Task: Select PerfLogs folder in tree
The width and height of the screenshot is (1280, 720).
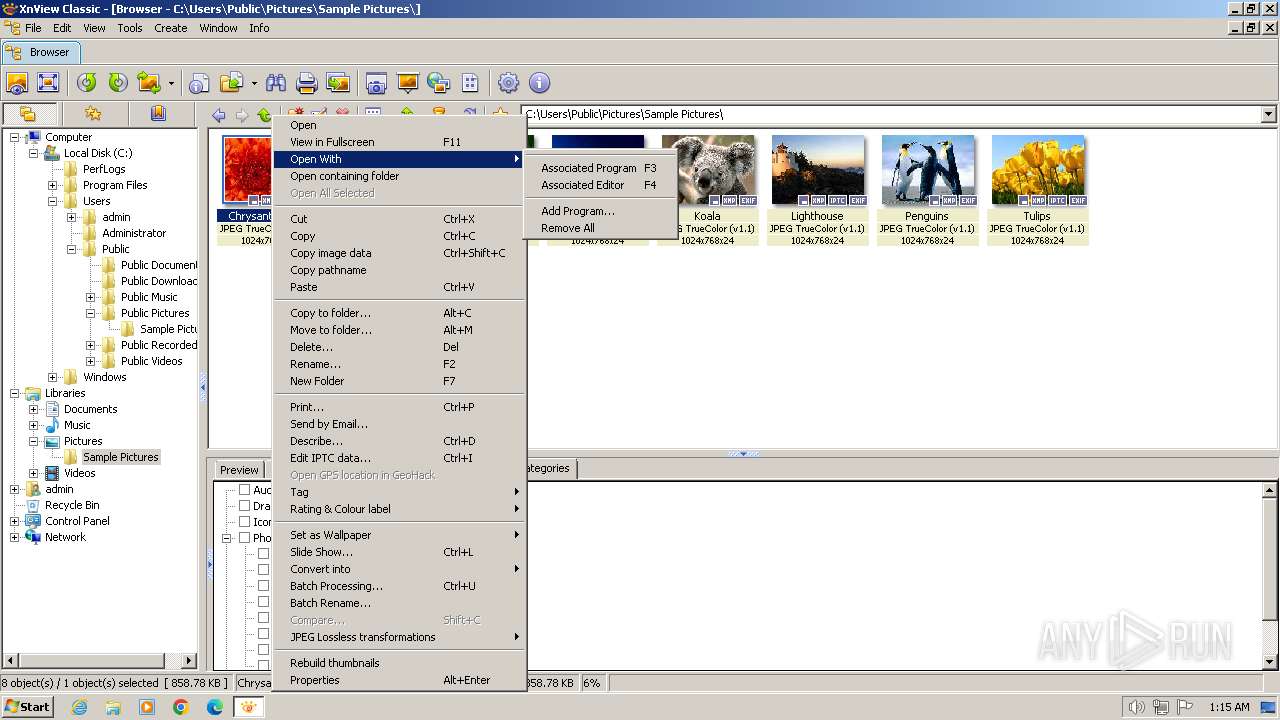Action: tap(104, 169)
